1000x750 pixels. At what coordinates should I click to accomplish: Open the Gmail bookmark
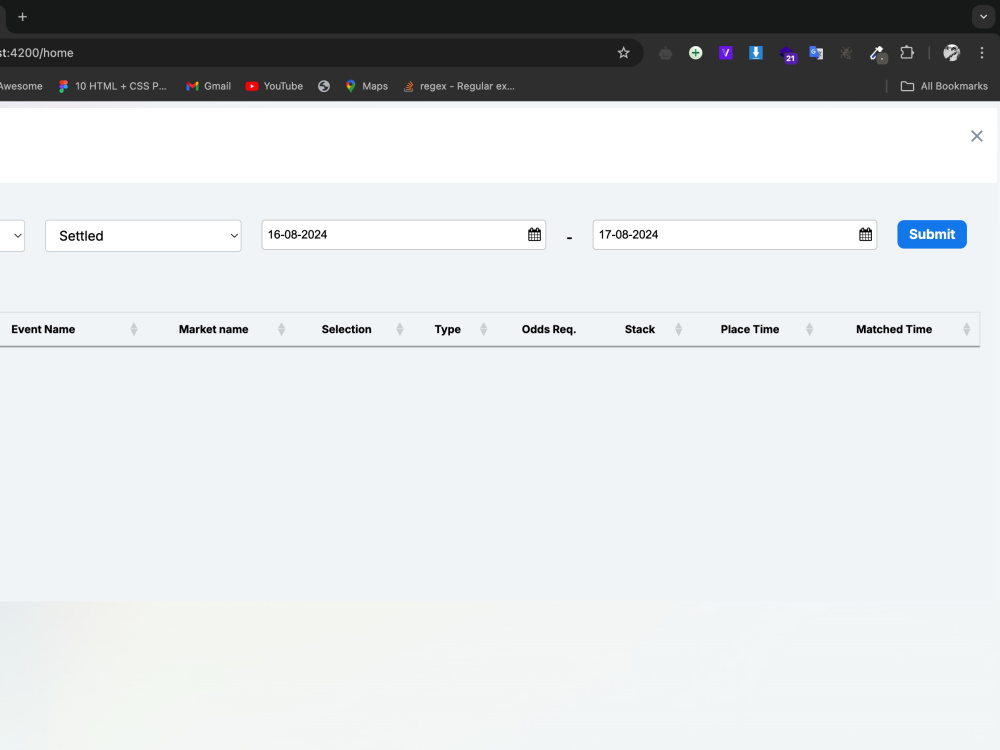pos(209,86)
